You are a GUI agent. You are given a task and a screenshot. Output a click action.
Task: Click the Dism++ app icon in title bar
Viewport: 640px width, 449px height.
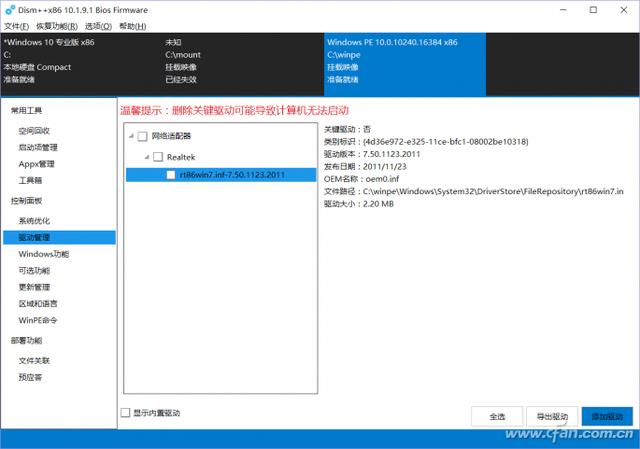click(x=10, y=10)
